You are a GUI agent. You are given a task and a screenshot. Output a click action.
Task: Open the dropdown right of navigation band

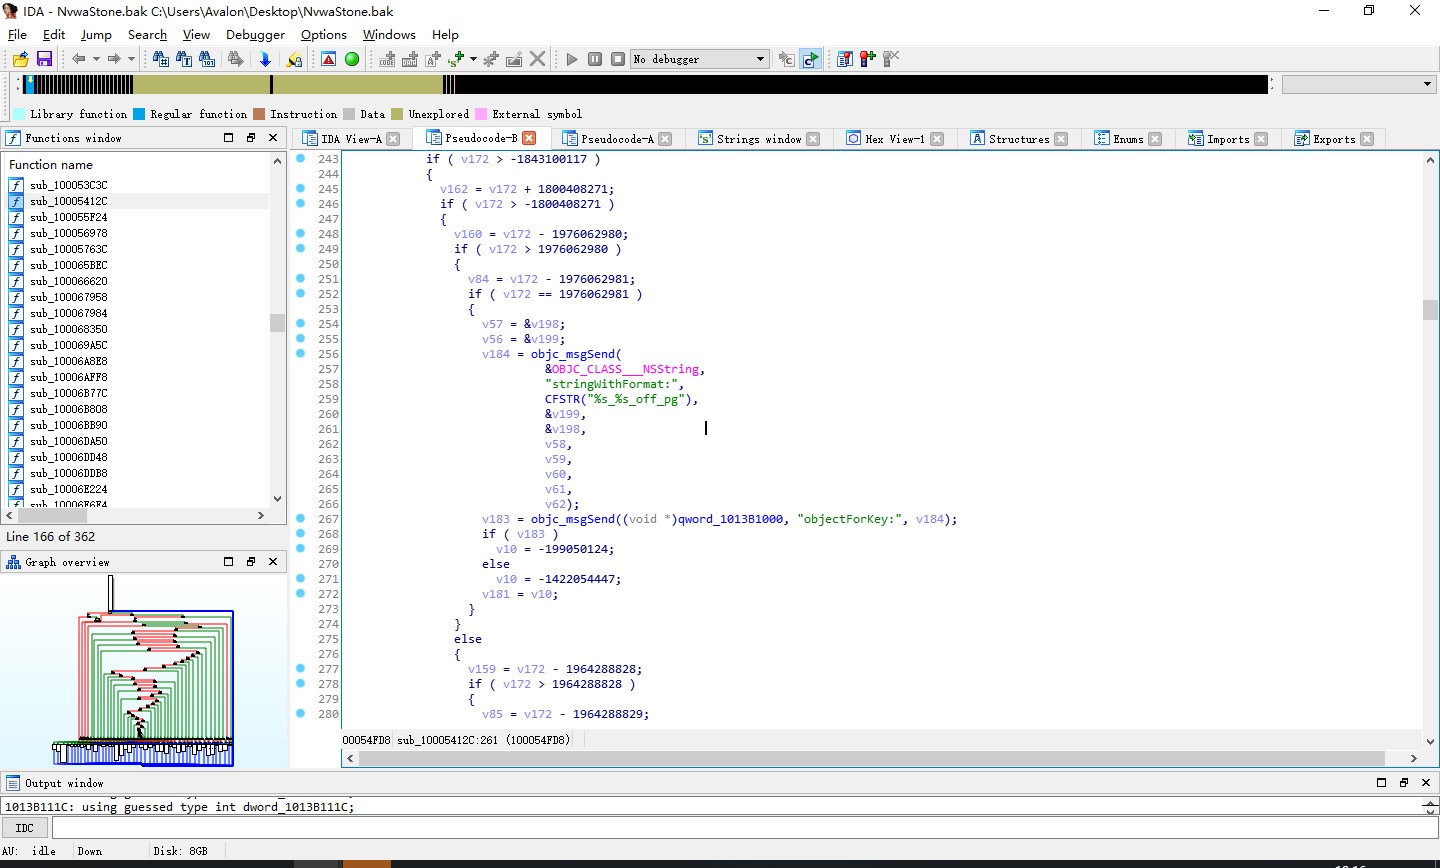coord(1427,84)
